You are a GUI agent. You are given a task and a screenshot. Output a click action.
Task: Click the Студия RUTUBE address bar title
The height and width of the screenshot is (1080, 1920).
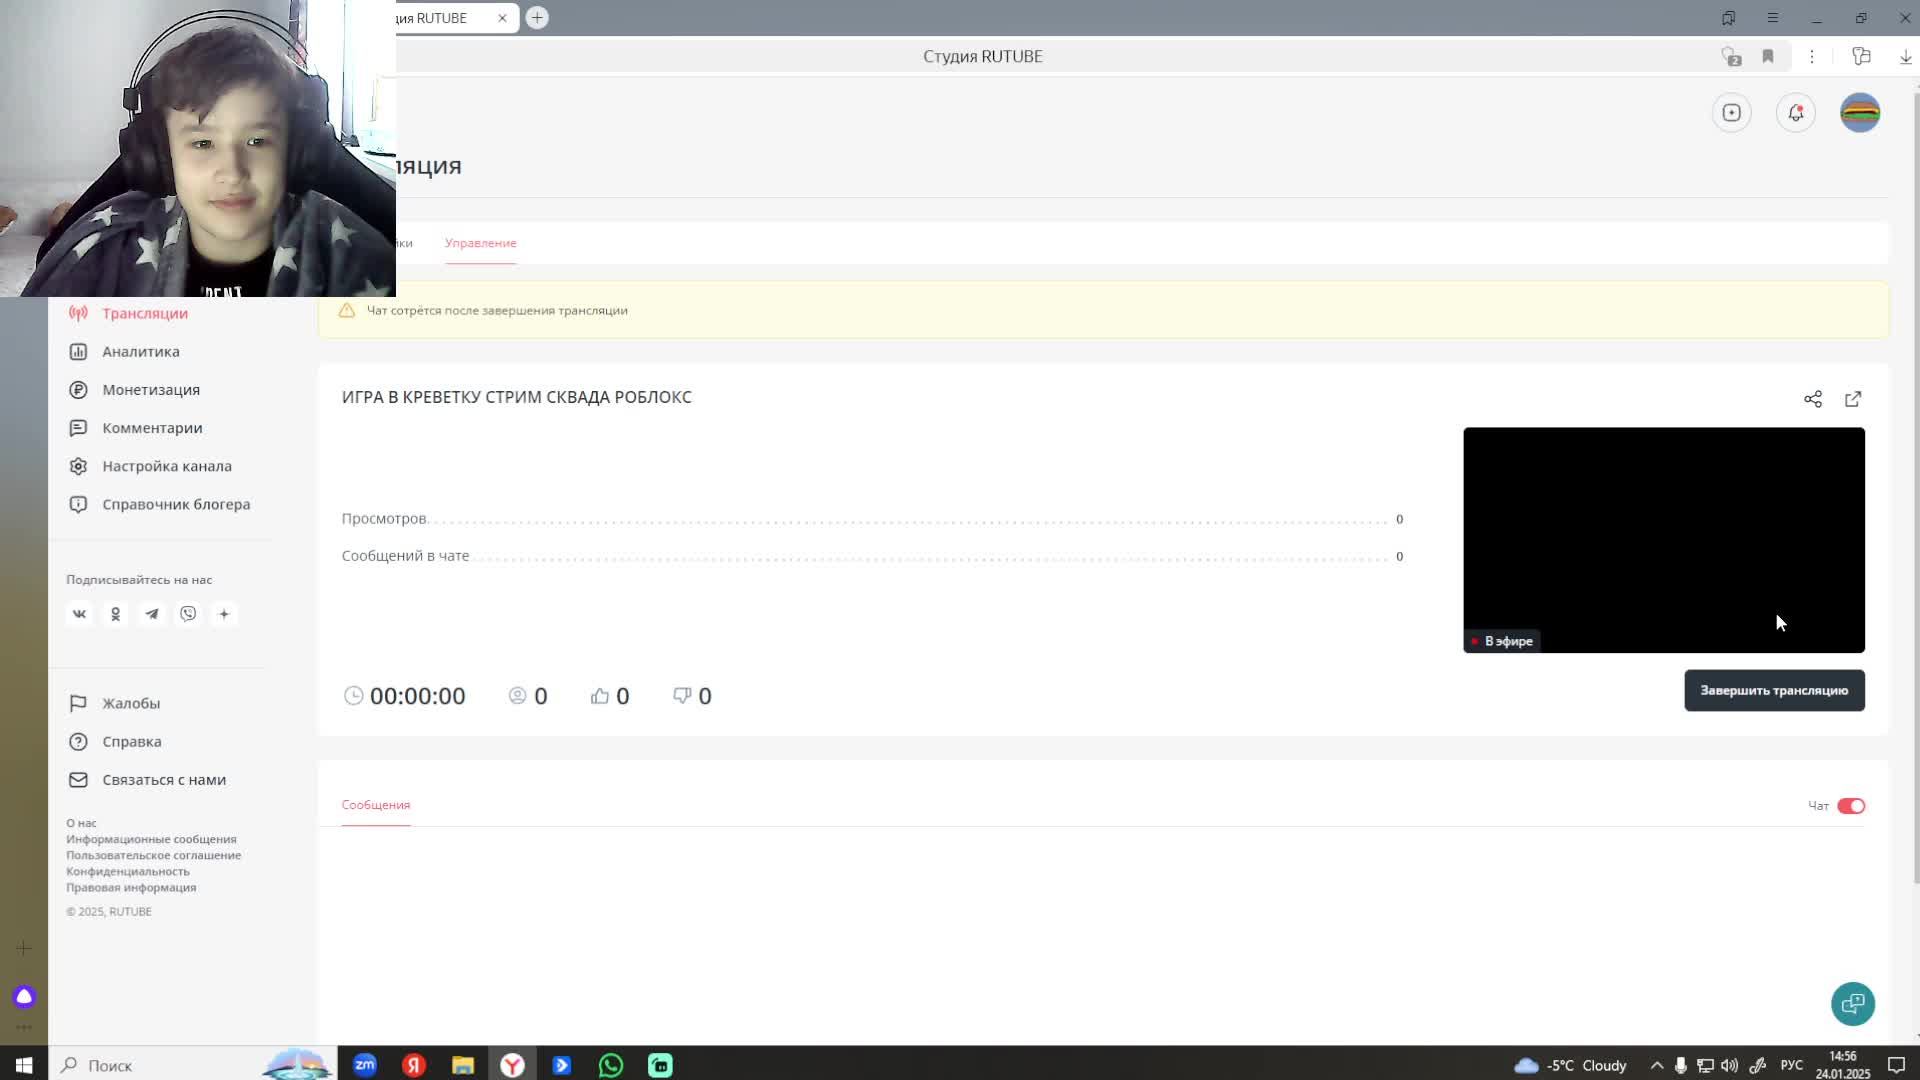(983, 57)
